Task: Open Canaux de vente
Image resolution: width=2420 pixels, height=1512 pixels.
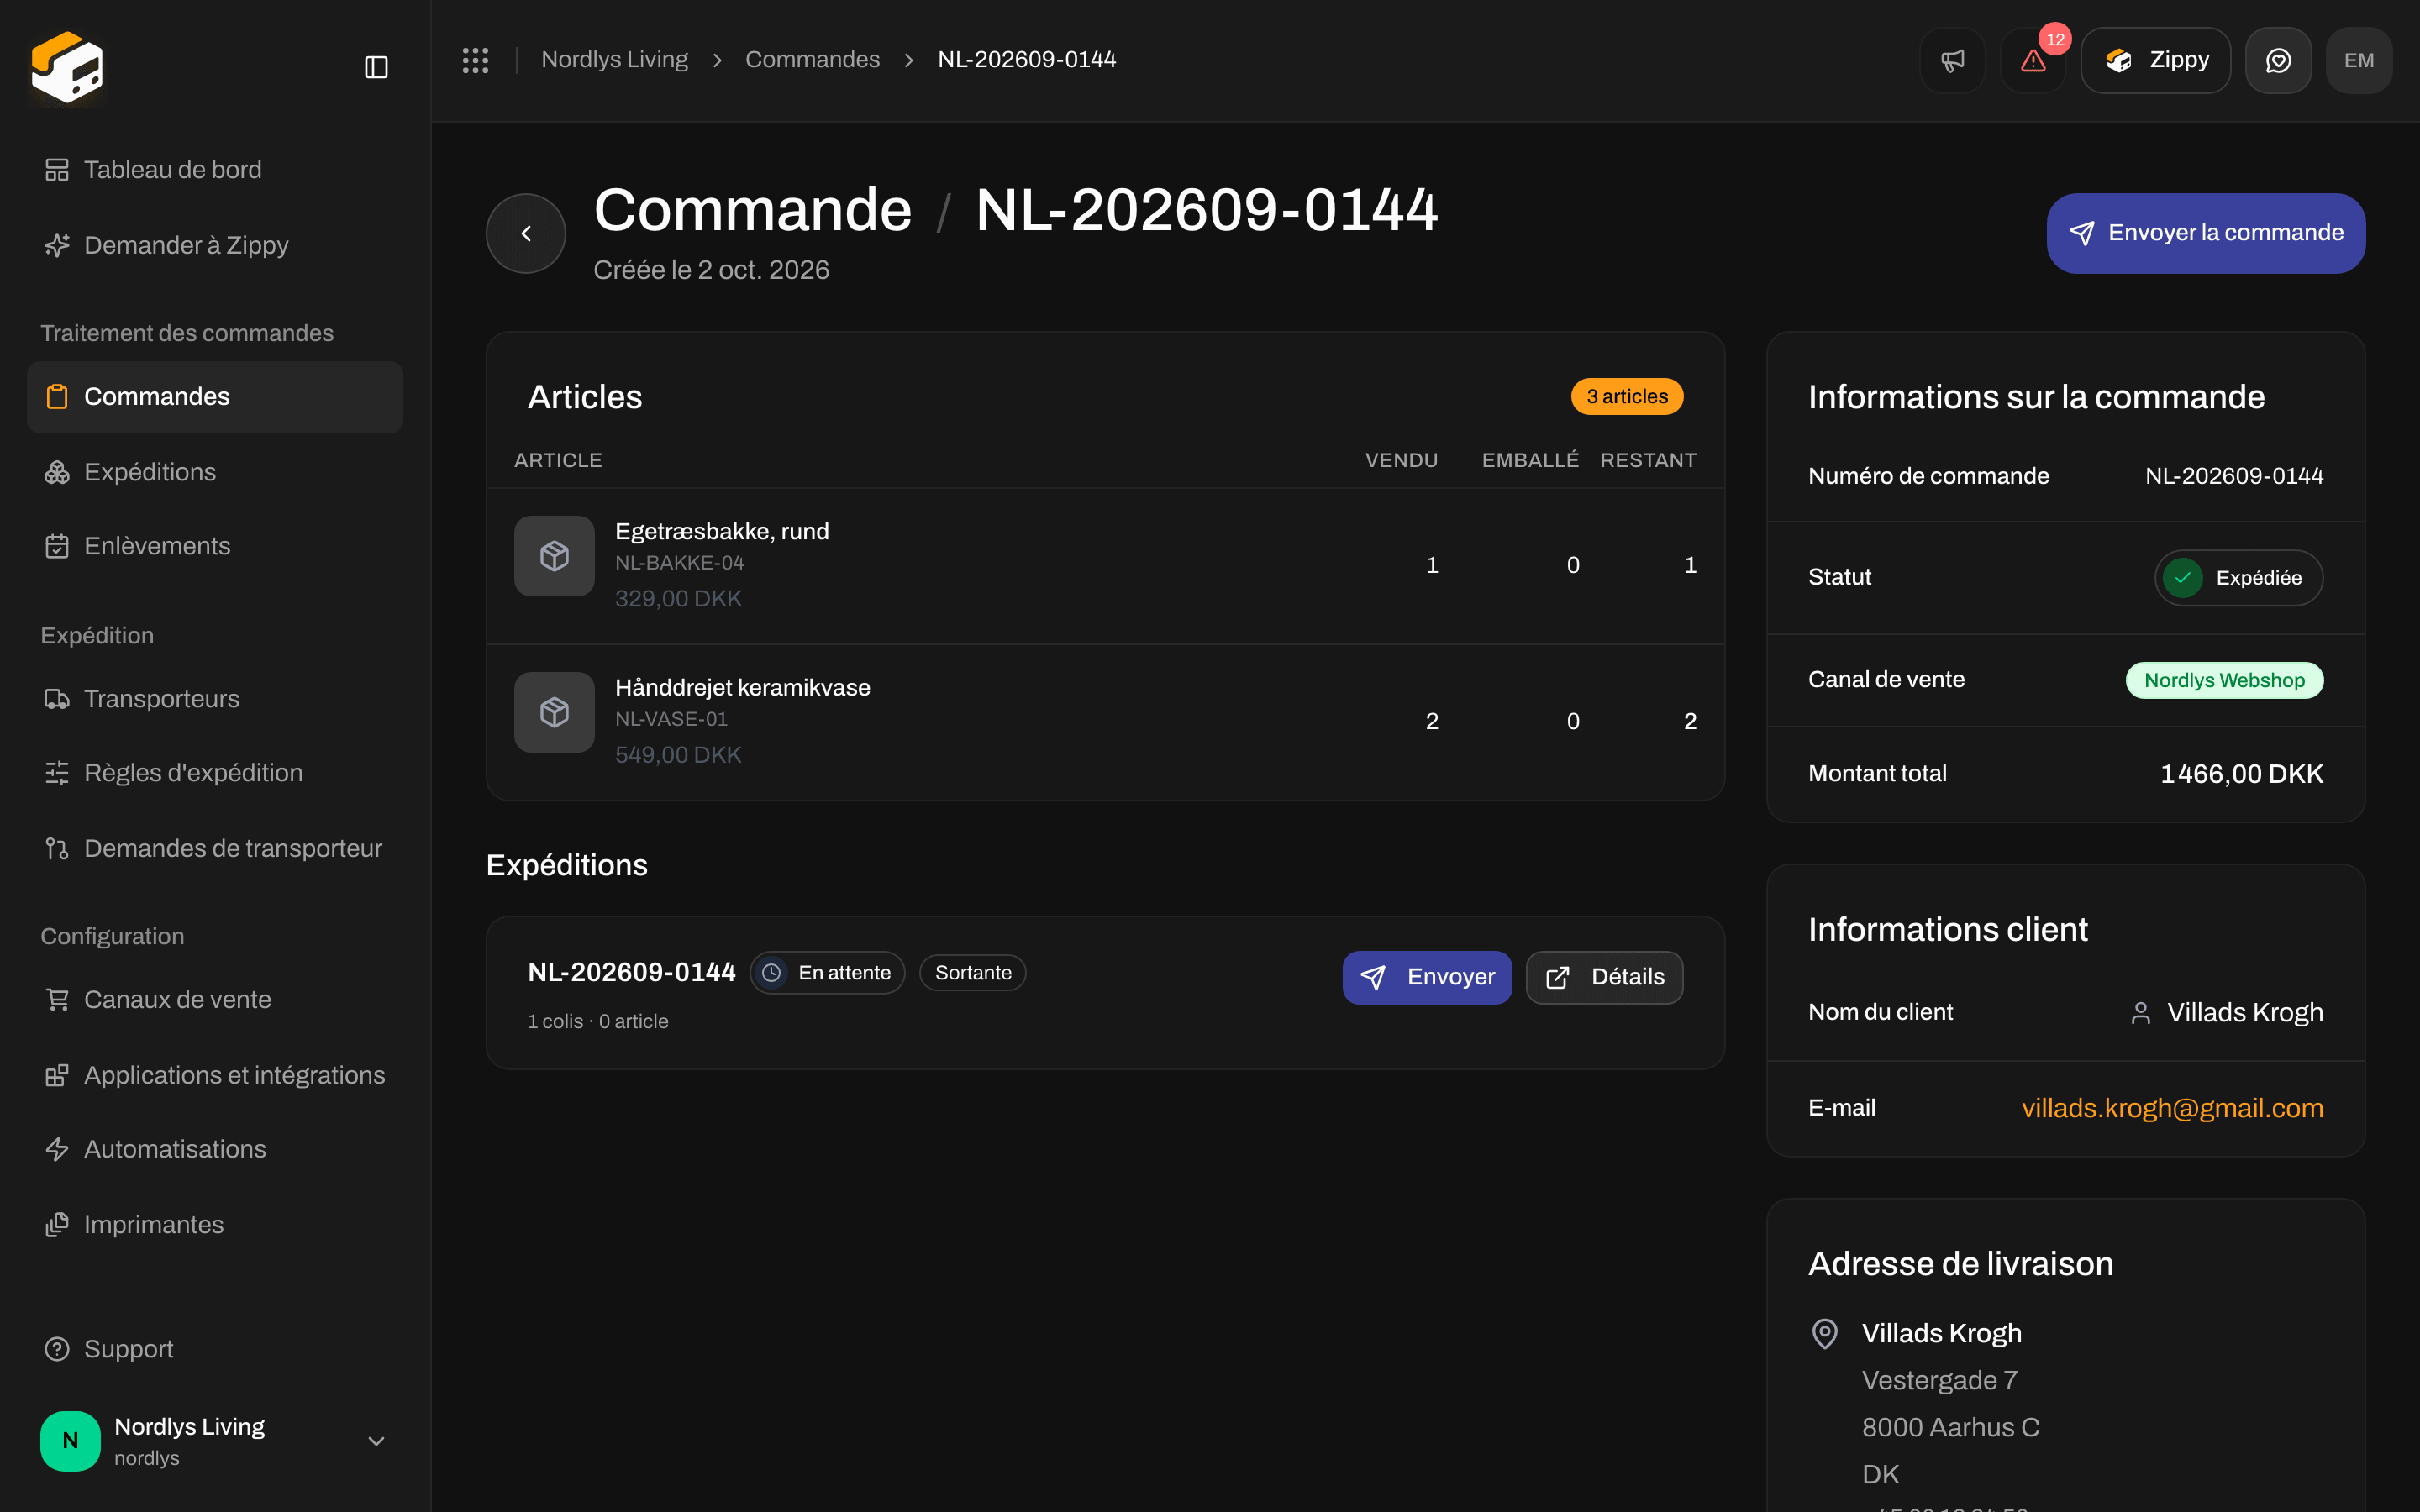Action: (x=215, y=1000)
